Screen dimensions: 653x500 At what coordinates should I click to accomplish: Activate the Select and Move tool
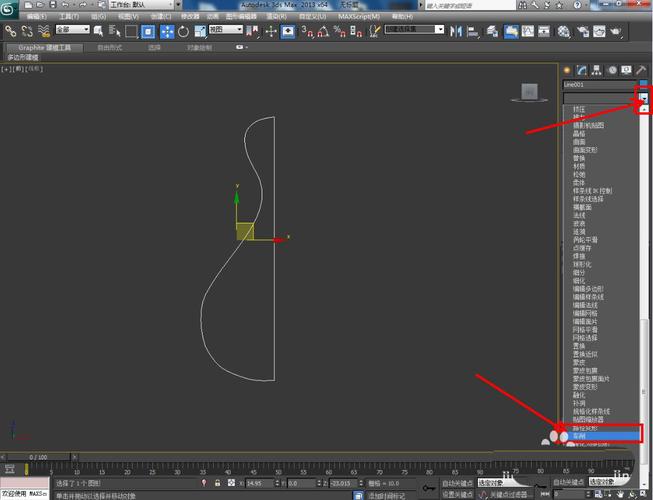coord(167,32)
